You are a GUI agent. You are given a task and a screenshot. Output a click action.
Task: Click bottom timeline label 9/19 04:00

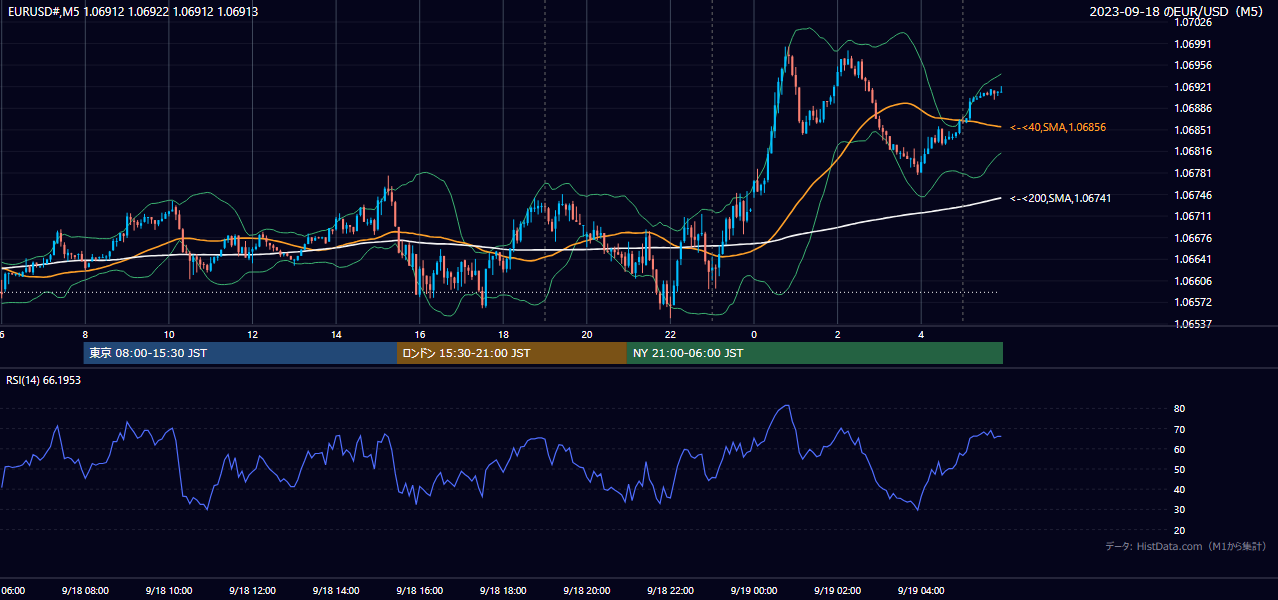point(921,591)
